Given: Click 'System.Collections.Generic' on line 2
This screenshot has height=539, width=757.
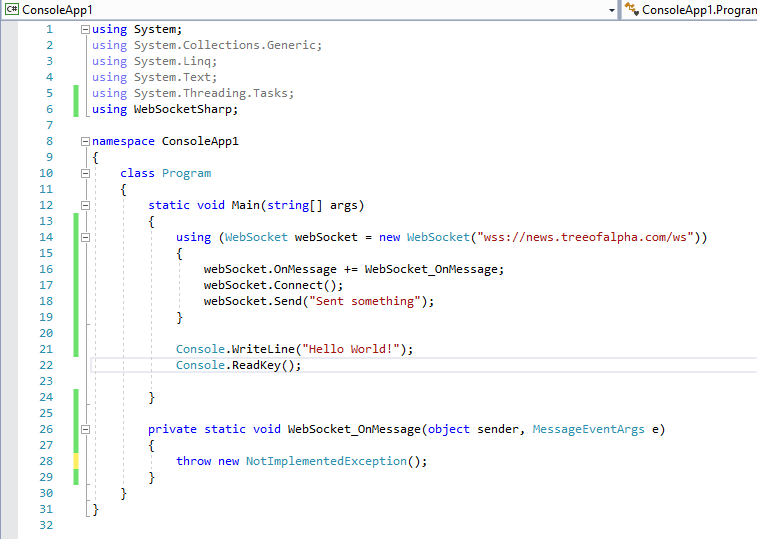Looking at the screenshot, I should [x=225, y=45].
